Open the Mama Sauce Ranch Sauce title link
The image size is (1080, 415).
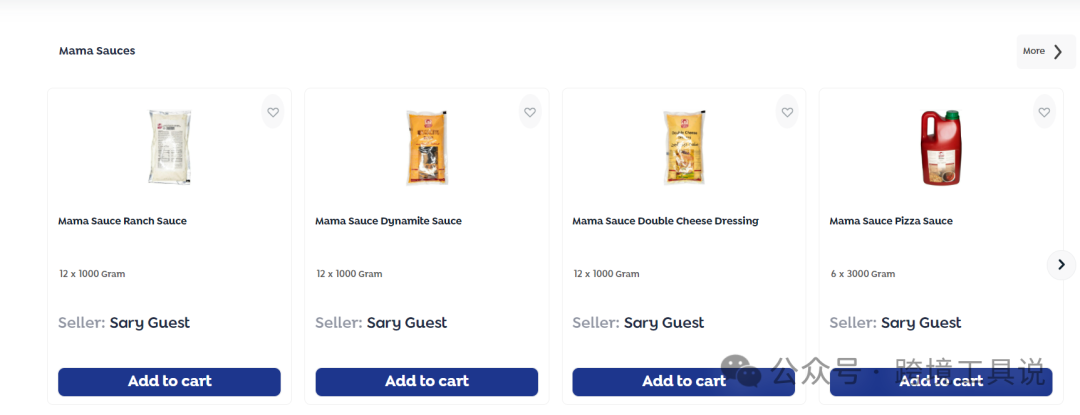122,221
